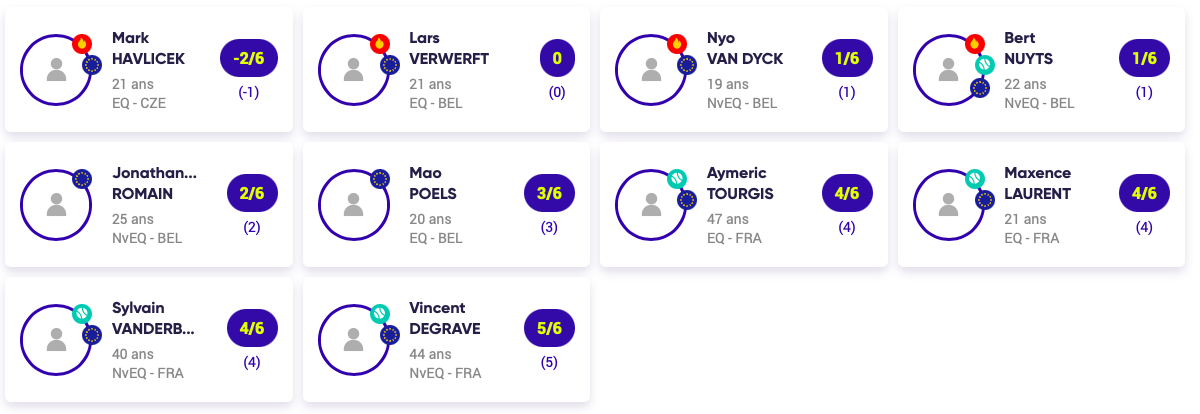Viewport: 1200px width, 414px height.
Task: Click the teal tennis ball badge on Bert Nuyts
Action: pyautogui.click(x=985, y=65)
